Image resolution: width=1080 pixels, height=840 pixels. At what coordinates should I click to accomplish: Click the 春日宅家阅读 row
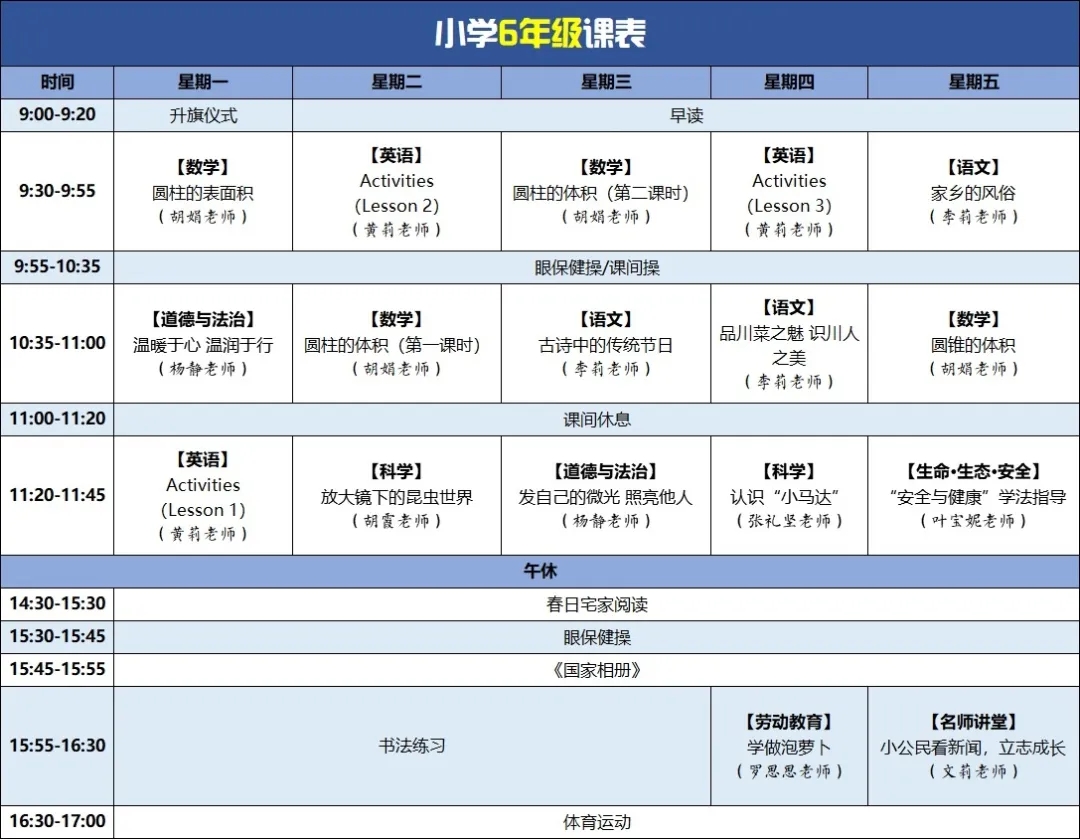tap(597, 604)
